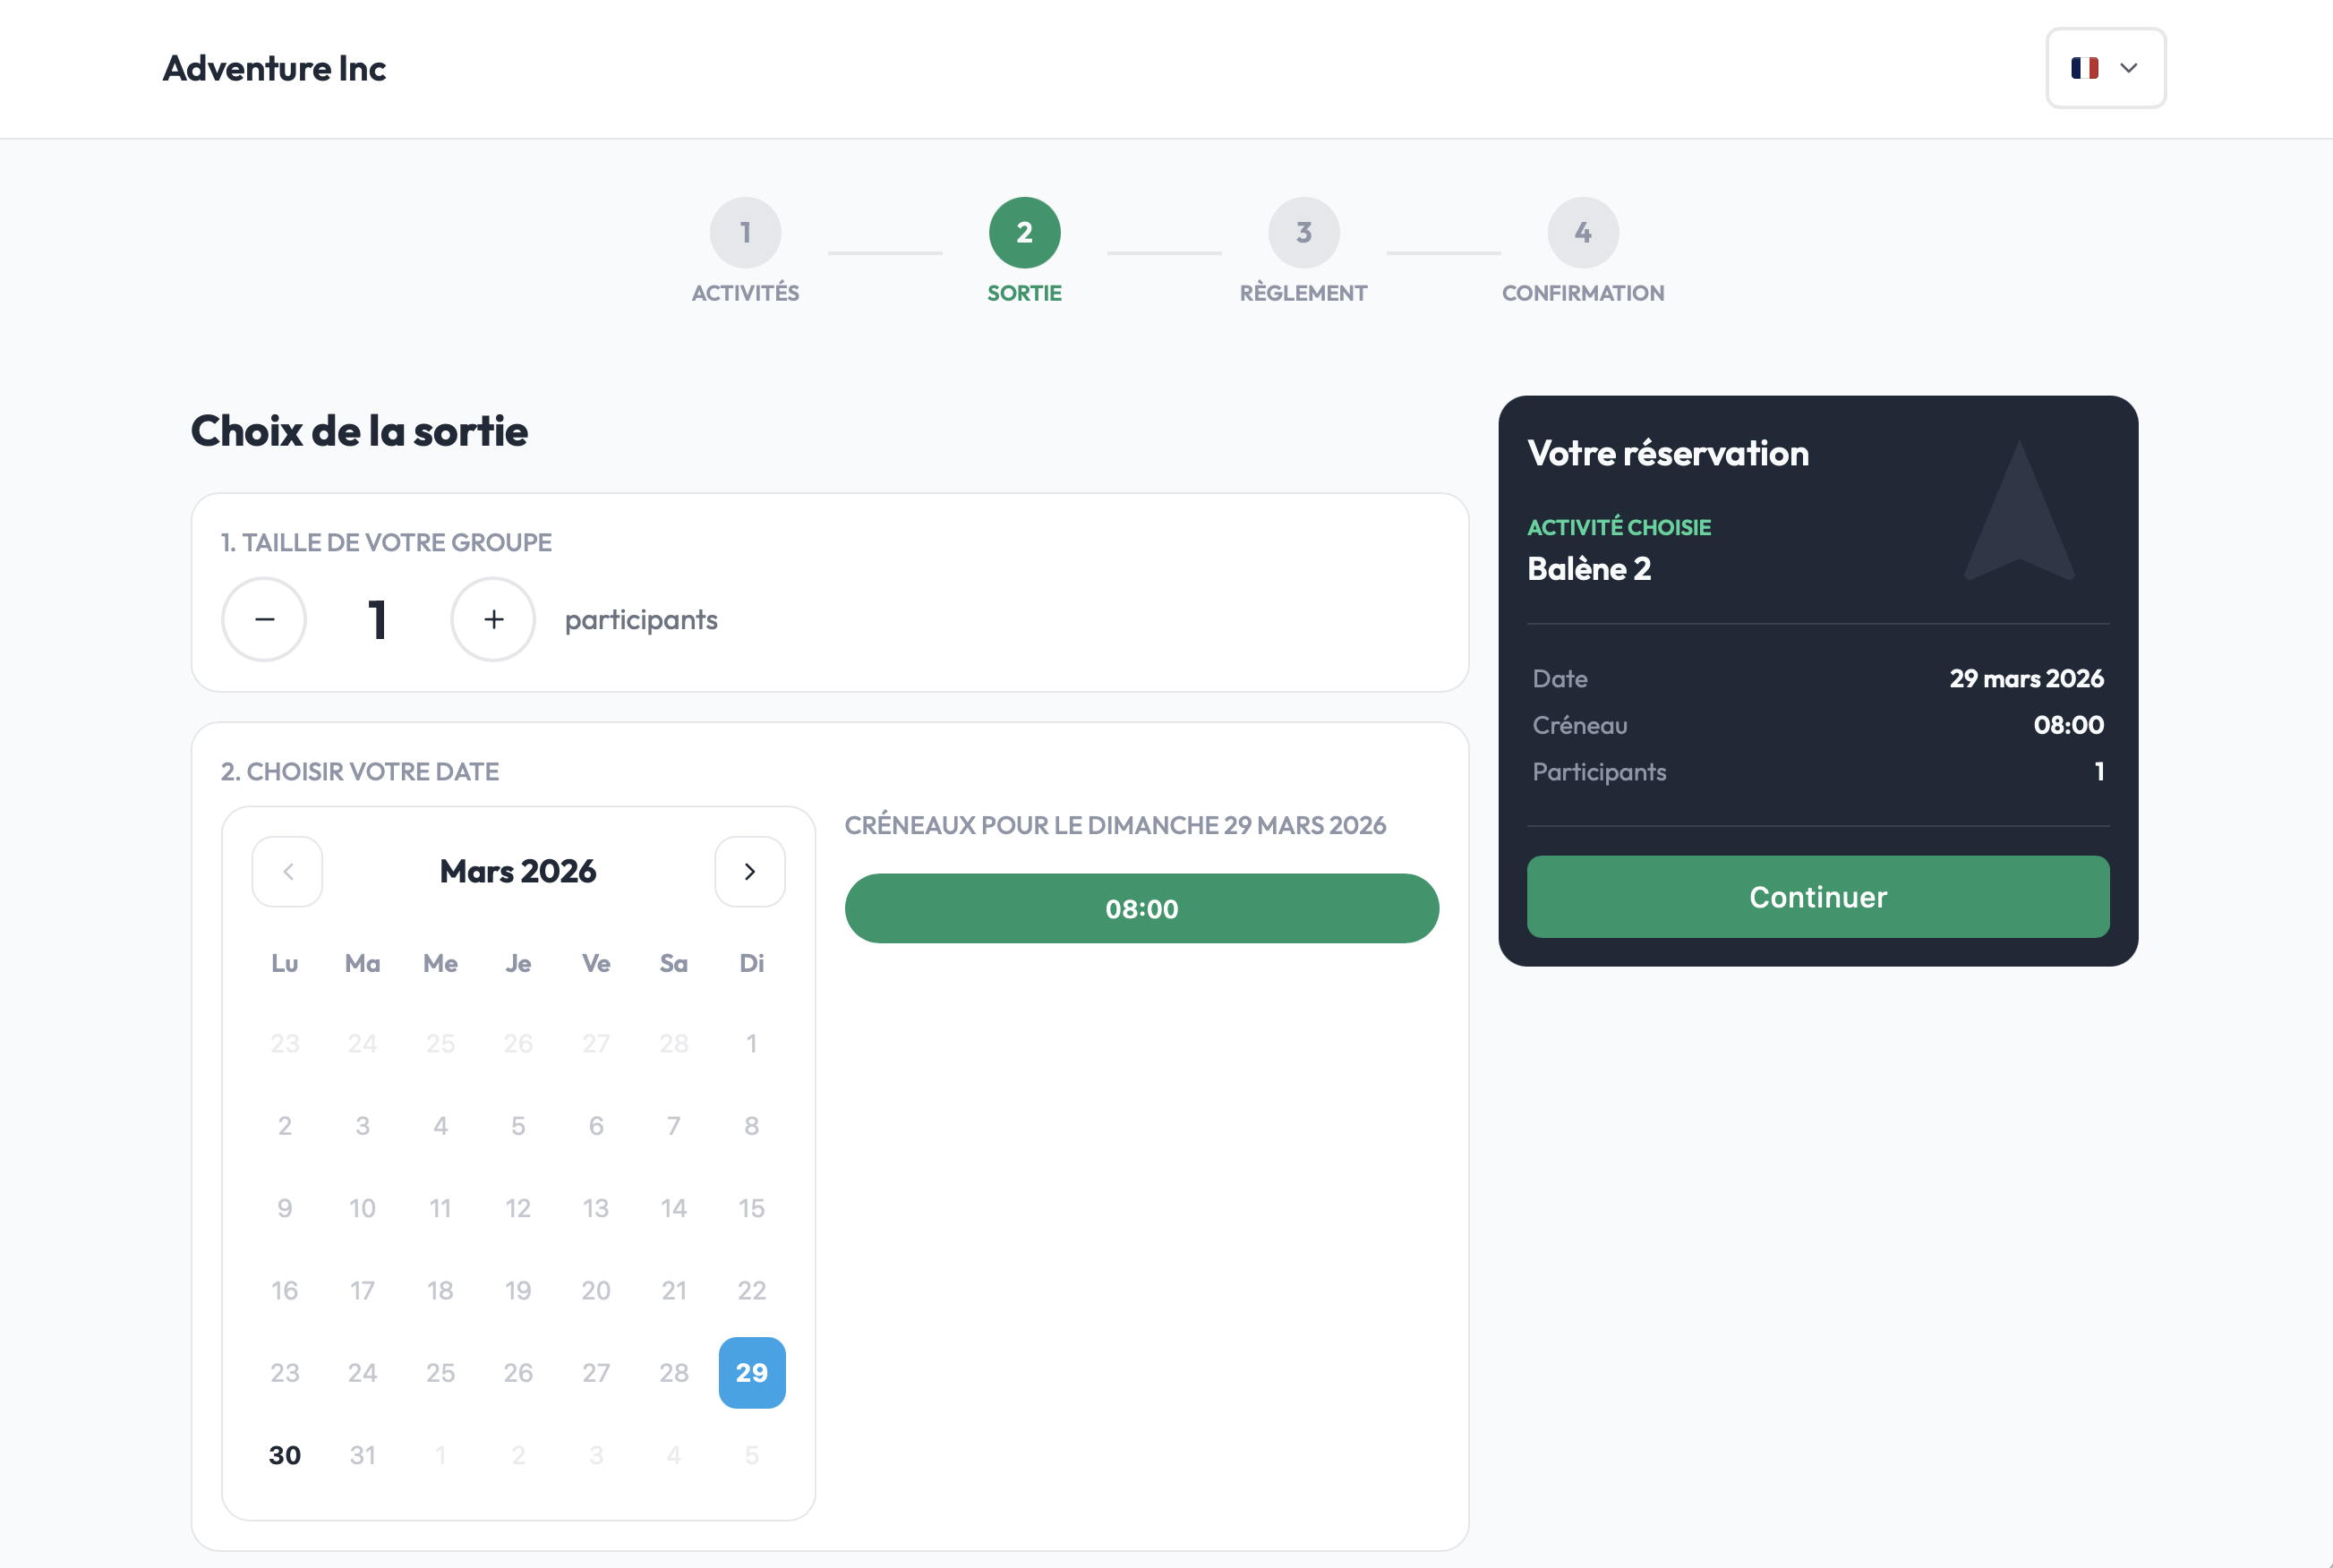Click the Balène 2 activity name in reservation summary
The image size is (2333, 1568).
point(1588,568)
